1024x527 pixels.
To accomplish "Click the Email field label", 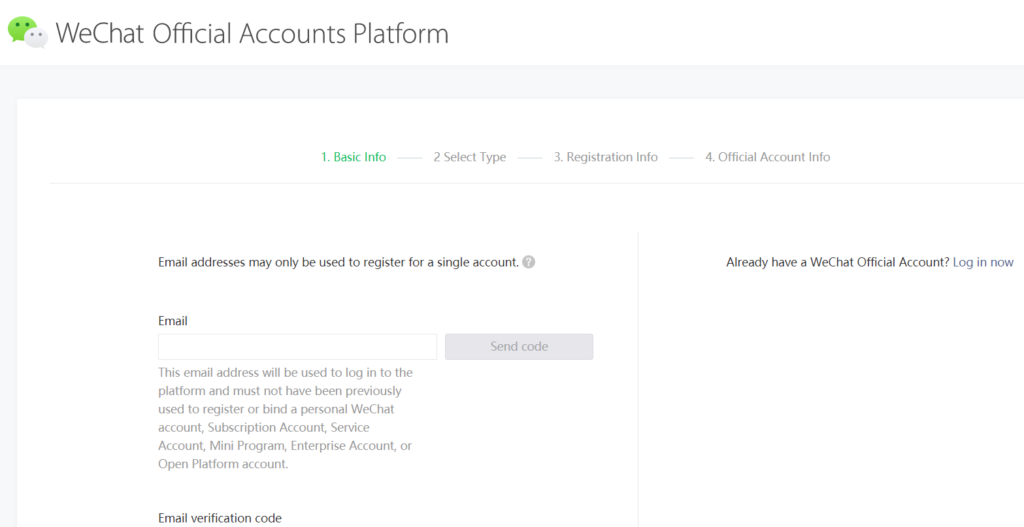I will point(172,321).
